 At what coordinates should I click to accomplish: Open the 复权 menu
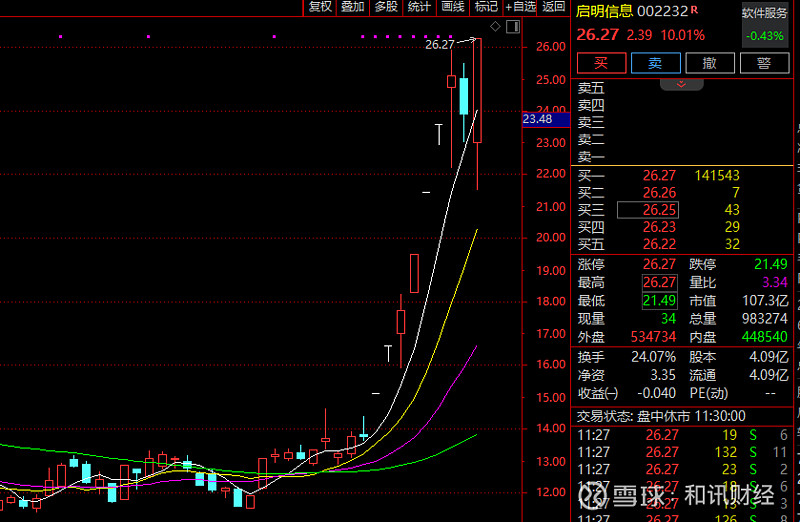pos(319,7)
